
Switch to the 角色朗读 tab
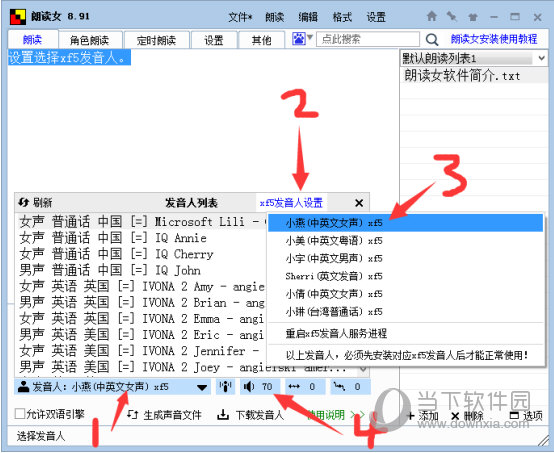(x=90, y=40)
